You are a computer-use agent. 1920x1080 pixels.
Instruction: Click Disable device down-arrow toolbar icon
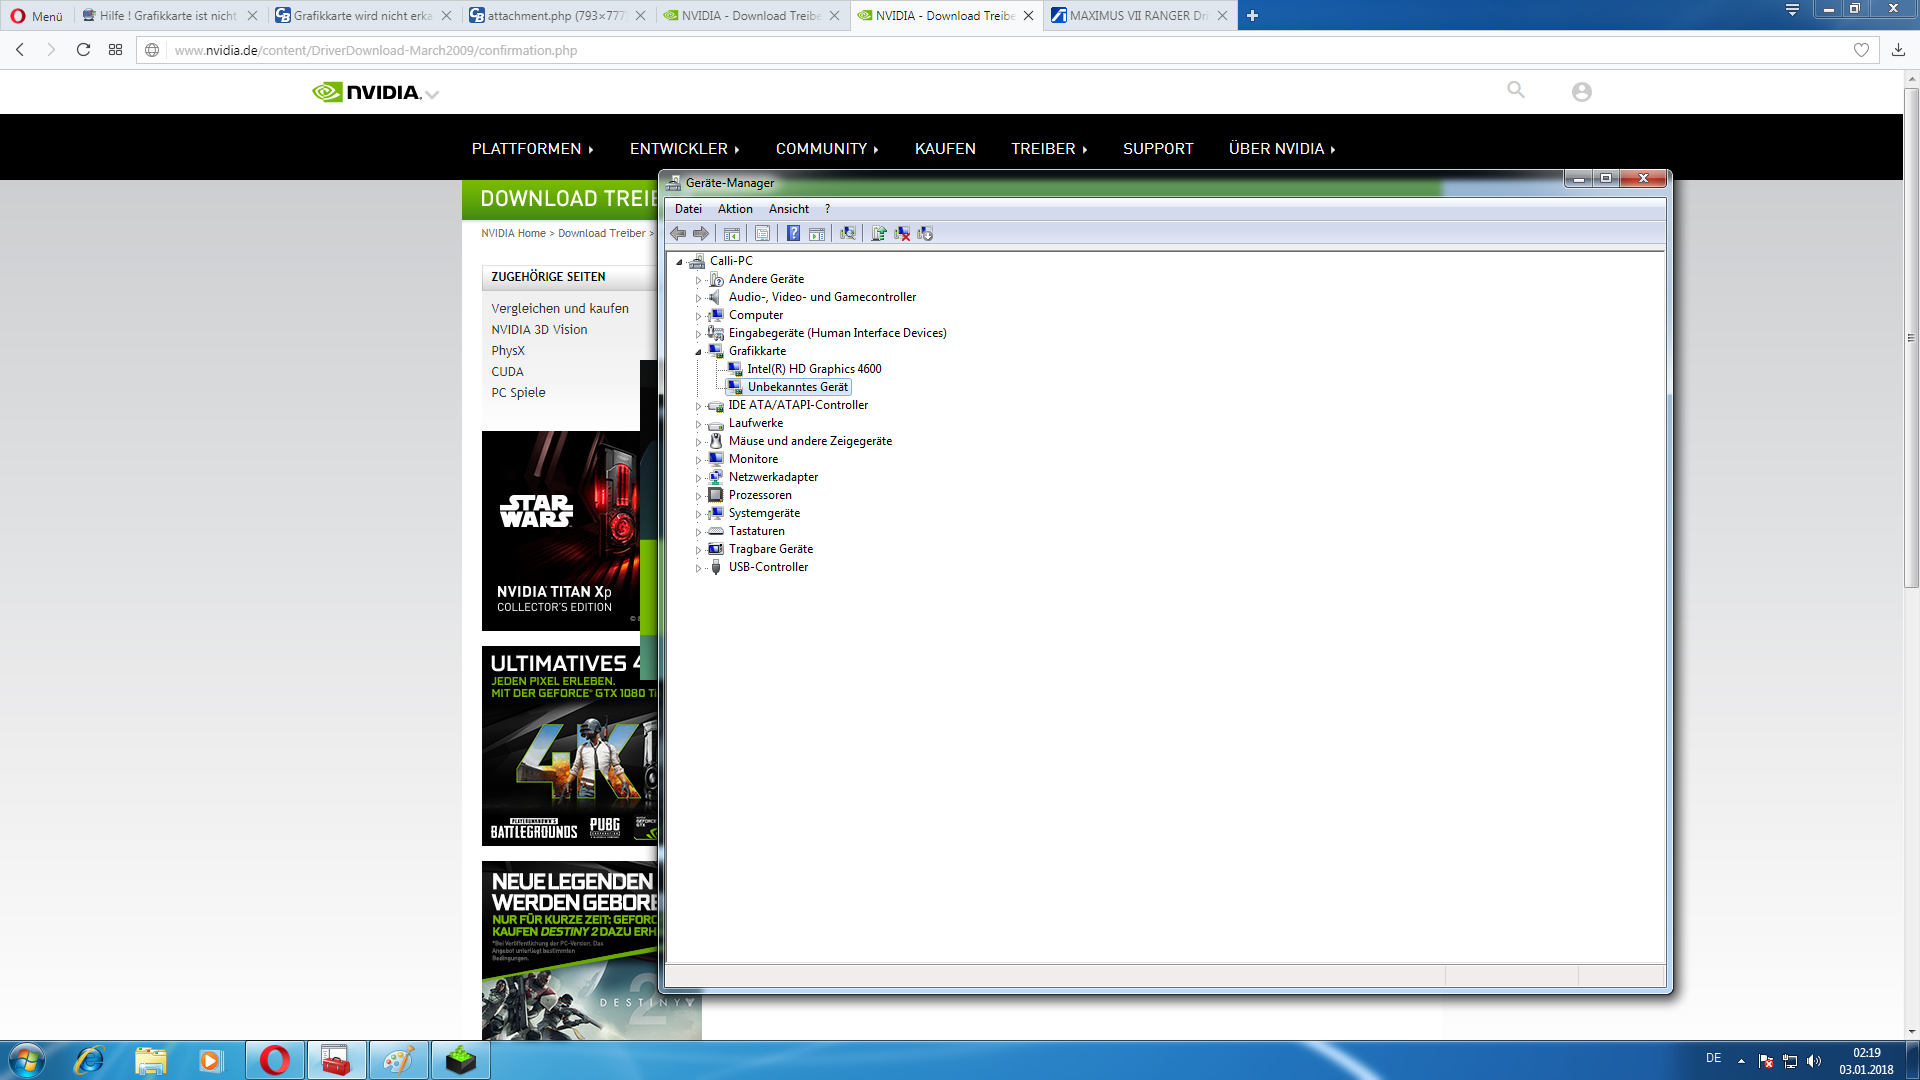tap(925, 233)
